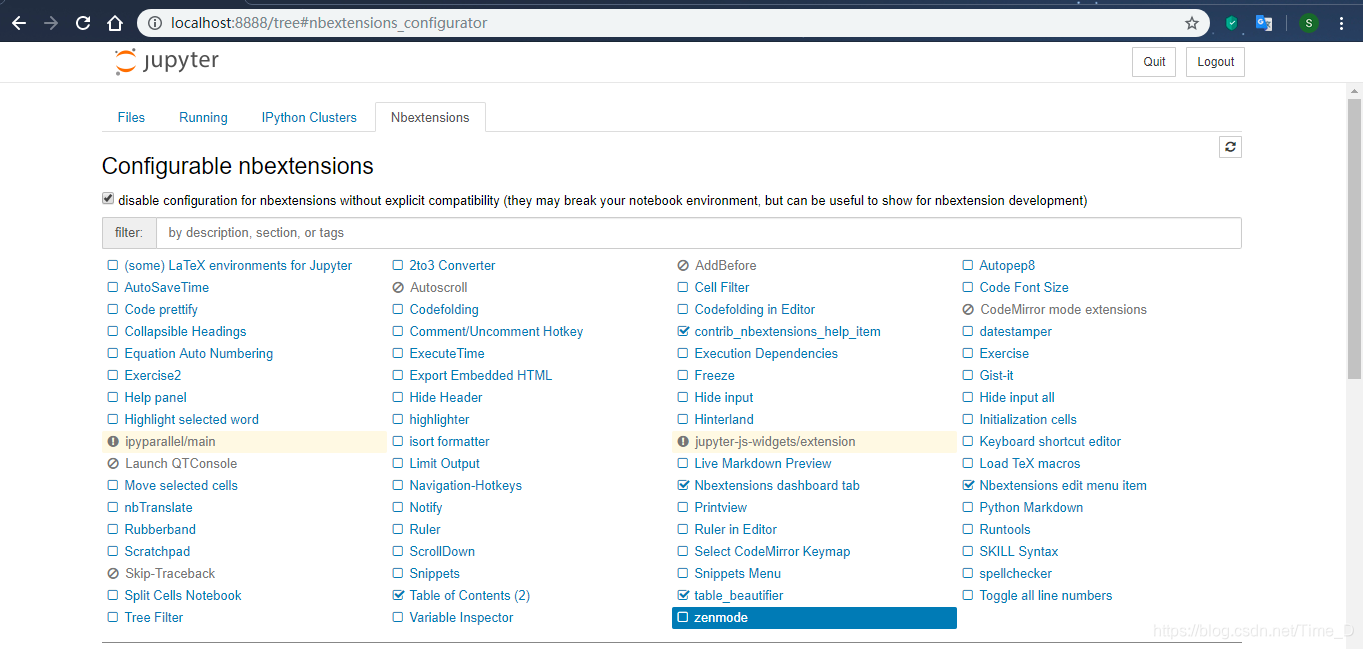Uncheck Nbextensions edit menu item
Viewport: 1363px width, 649px height.
(x=968, y=485)
